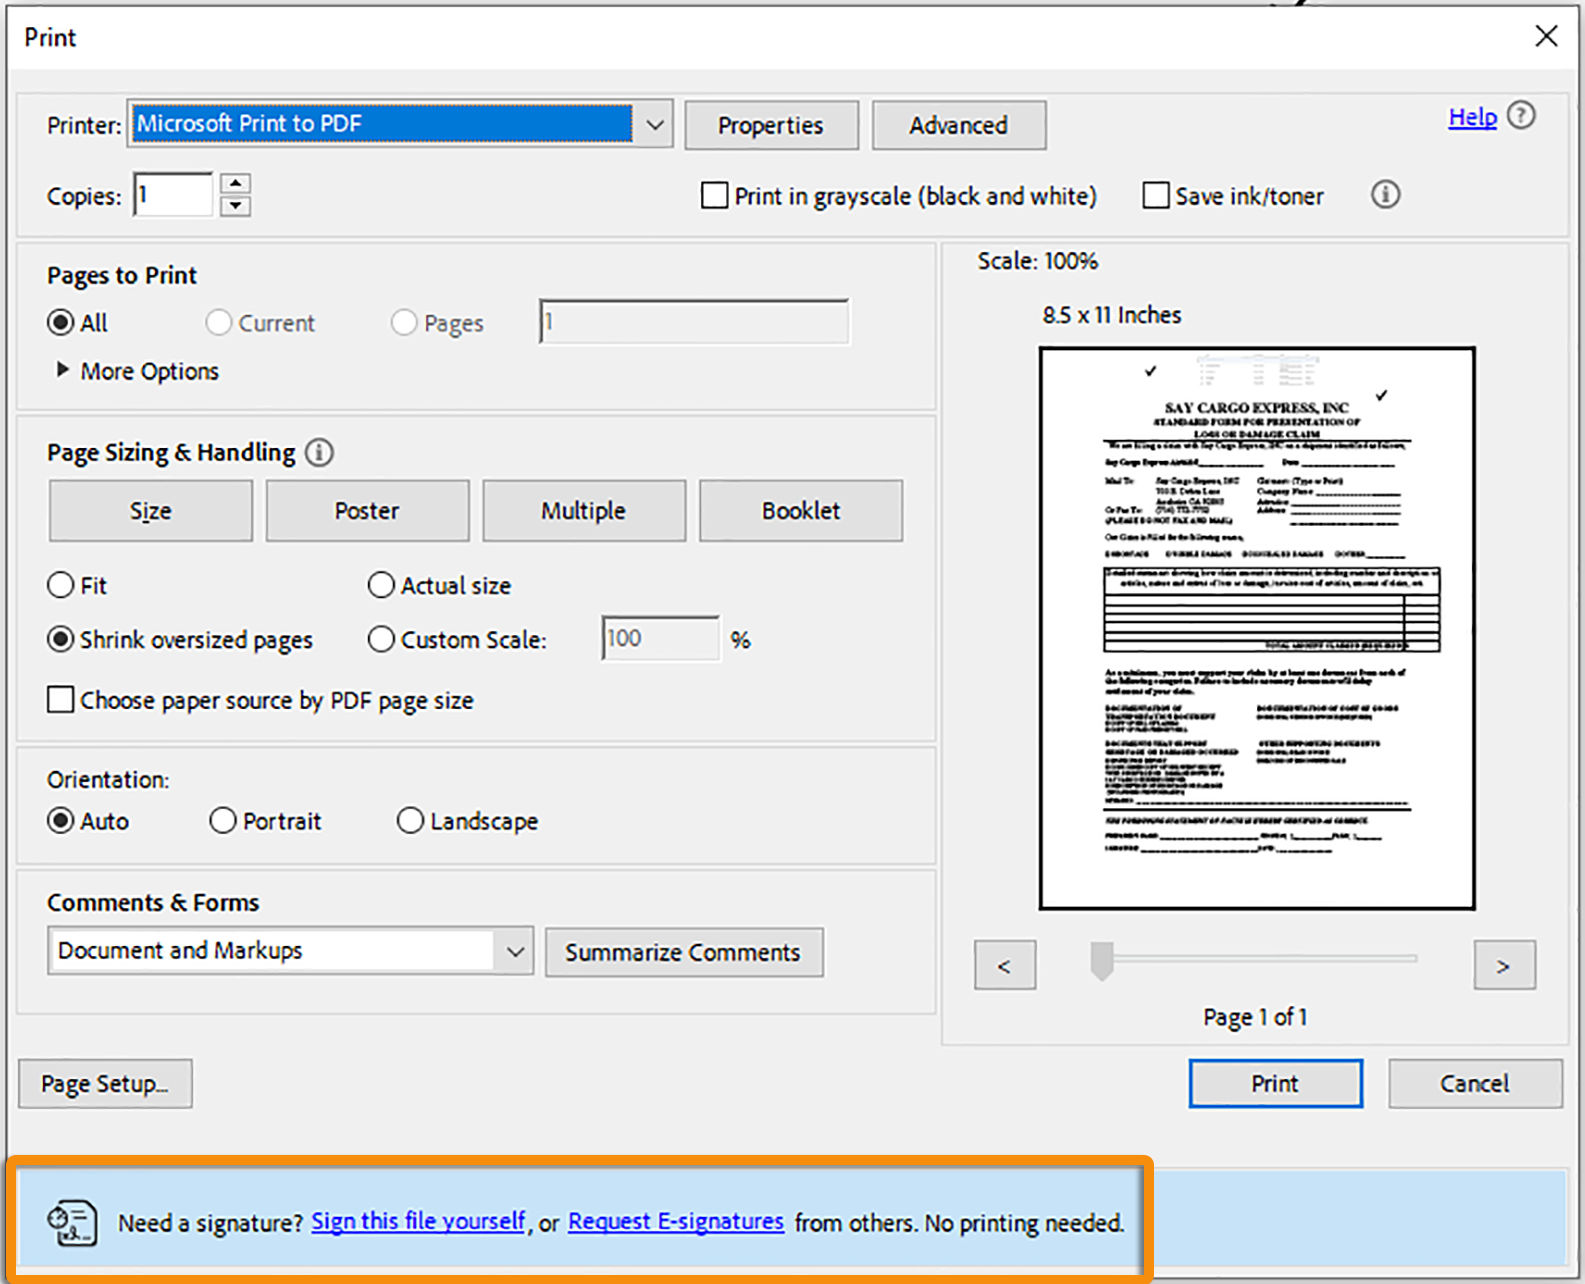
Task: Click Summarize Comments button
Action: click(684, 952)
